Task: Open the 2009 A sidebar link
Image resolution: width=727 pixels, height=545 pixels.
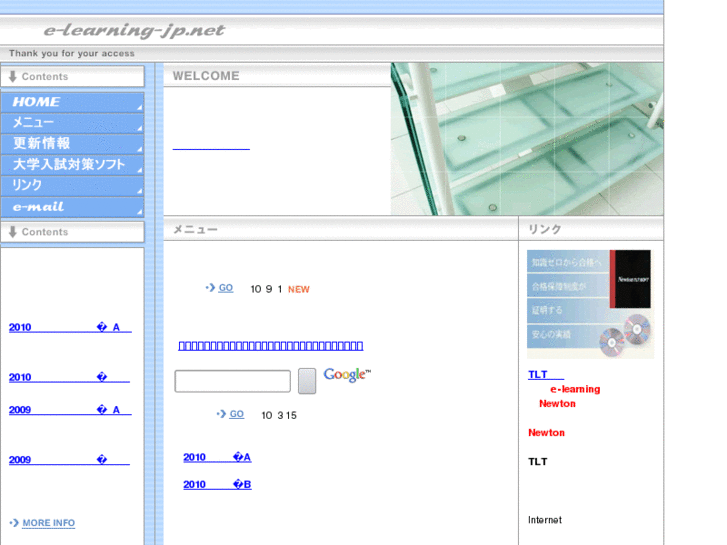Action: 70,410
